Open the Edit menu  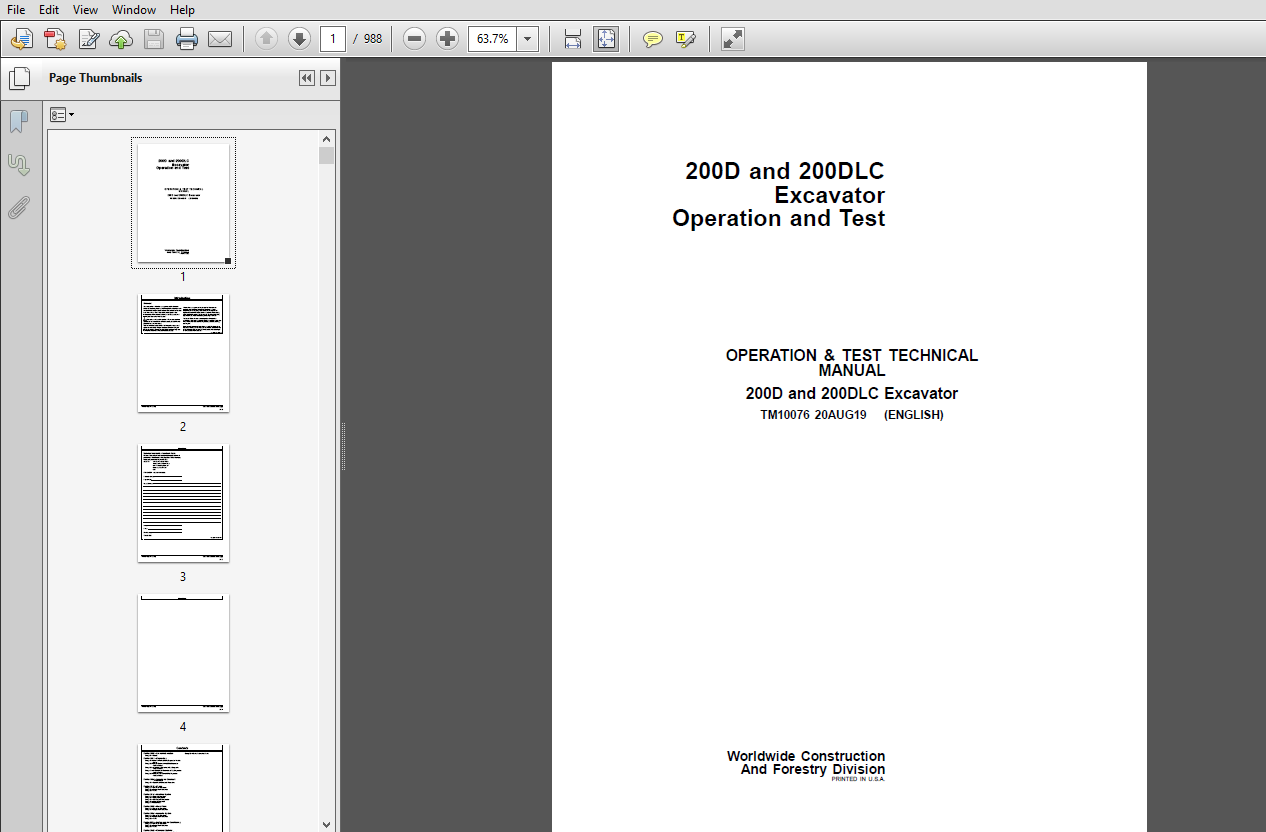click(x=49, y=10)
